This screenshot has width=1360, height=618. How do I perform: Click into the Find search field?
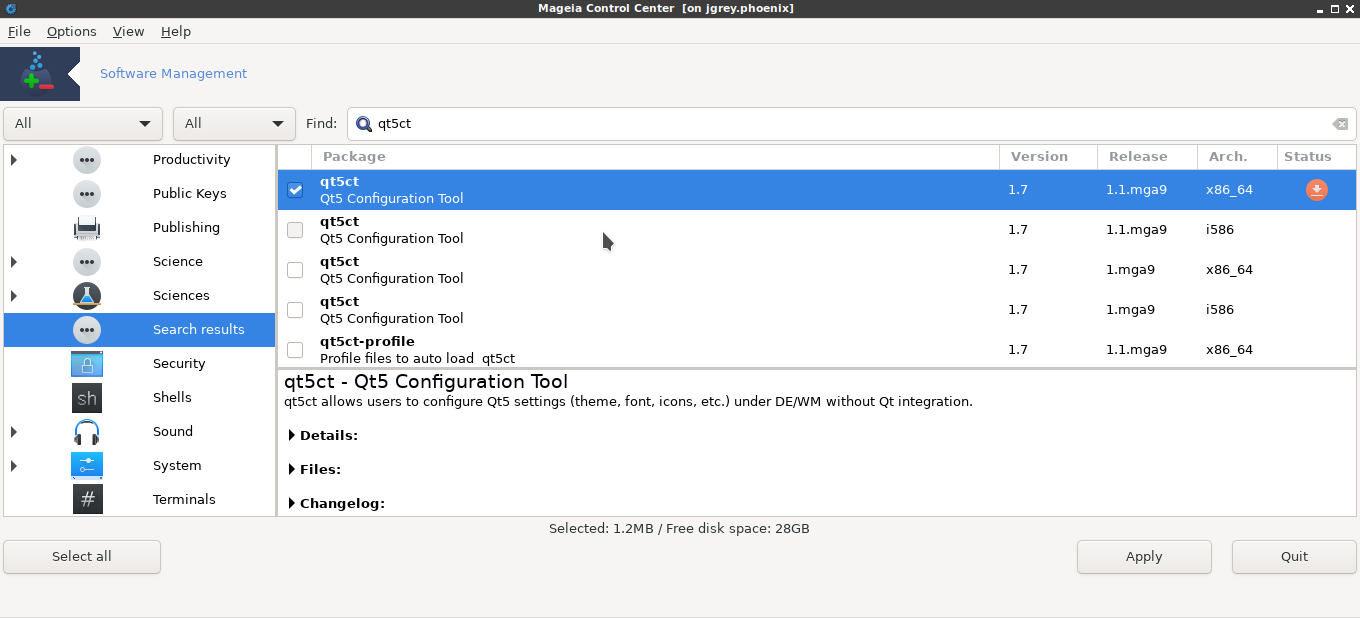point(850,124)
